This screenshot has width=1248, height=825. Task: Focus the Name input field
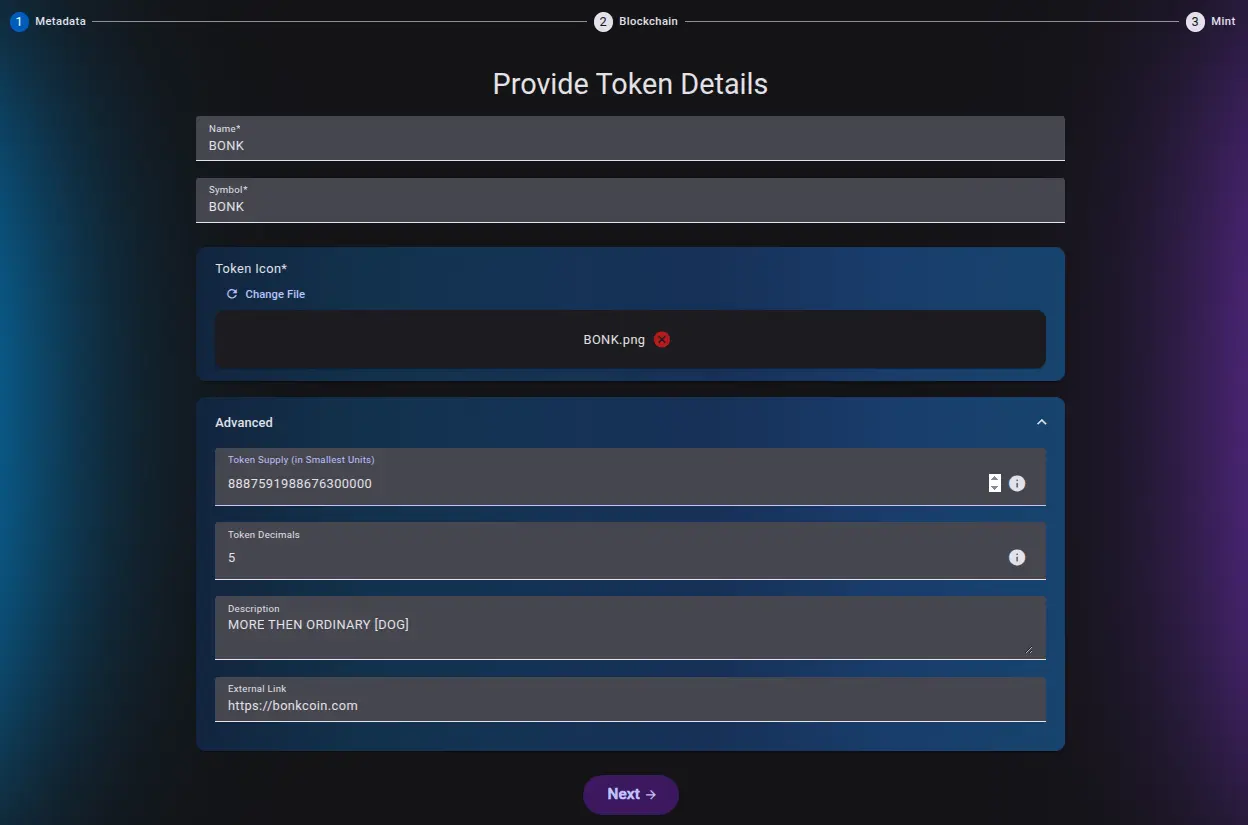tap(630, 138)
